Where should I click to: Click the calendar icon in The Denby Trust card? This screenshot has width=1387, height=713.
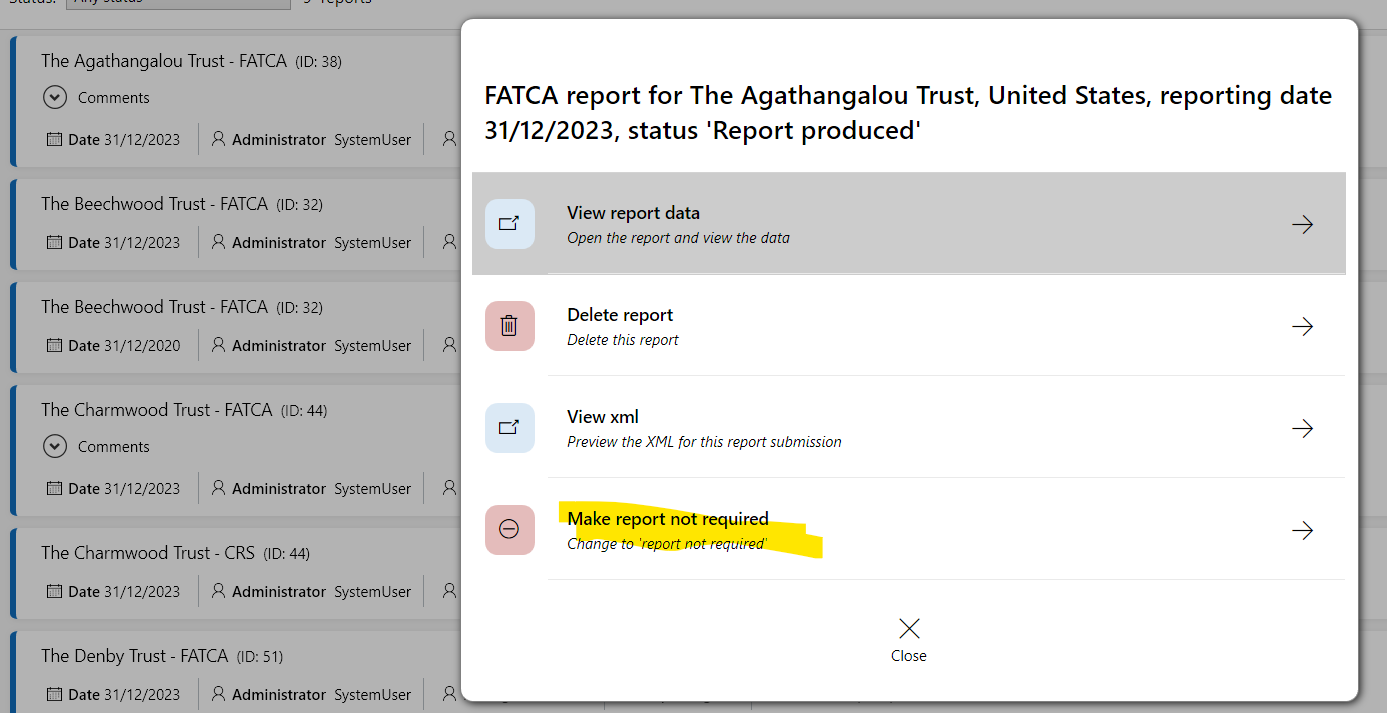click(55, 694)
